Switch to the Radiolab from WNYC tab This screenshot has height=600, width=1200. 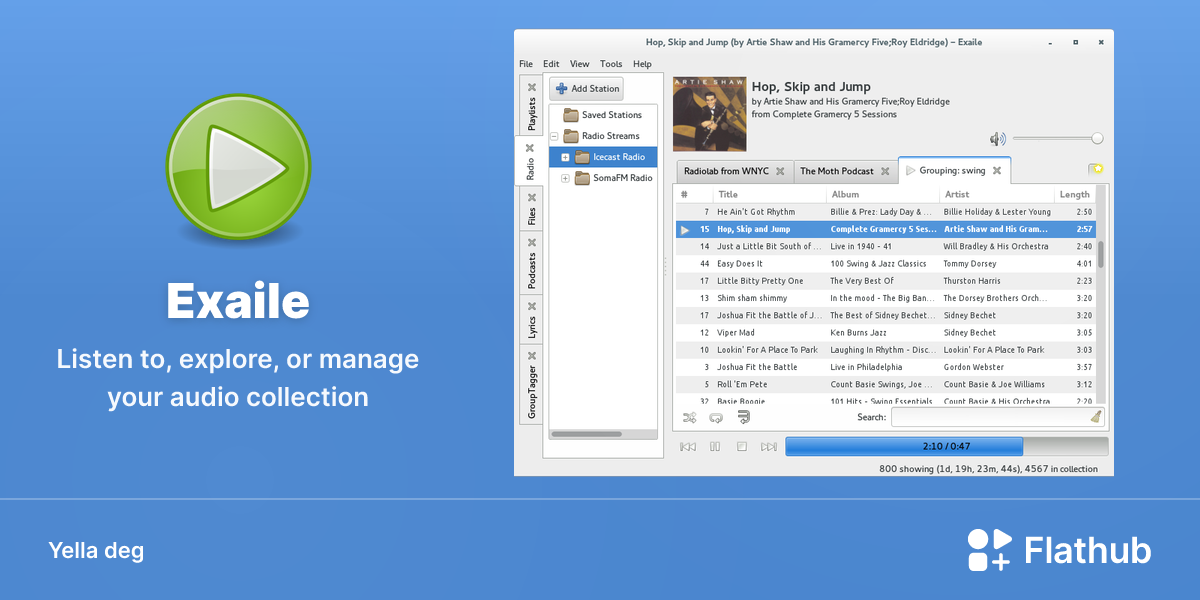tap(734, 171)
